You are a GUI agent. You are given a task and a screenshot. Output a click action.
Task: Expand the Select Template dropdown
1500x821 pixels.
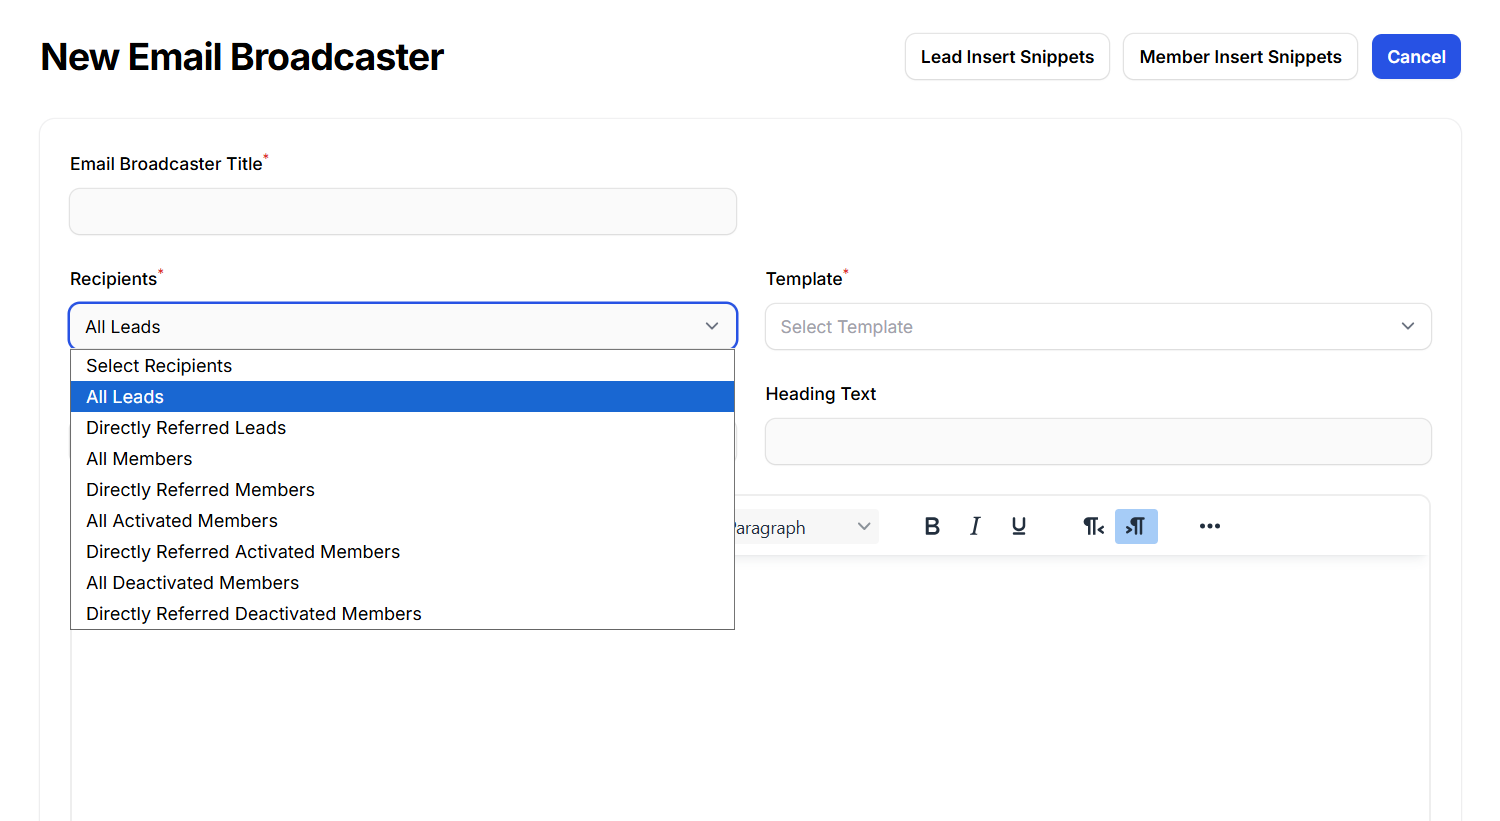click(x=1097, y=327)
